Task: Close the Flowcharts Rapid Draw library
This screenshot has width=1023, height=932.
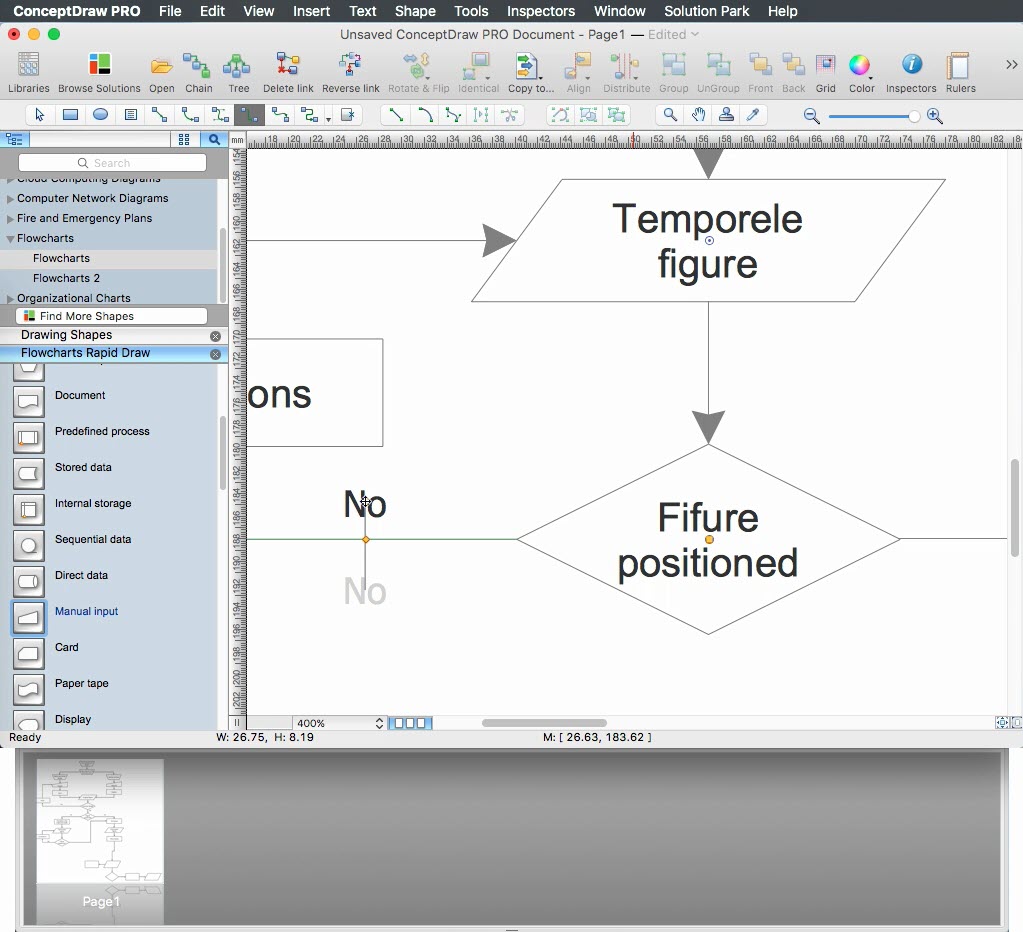Action: 215,354
